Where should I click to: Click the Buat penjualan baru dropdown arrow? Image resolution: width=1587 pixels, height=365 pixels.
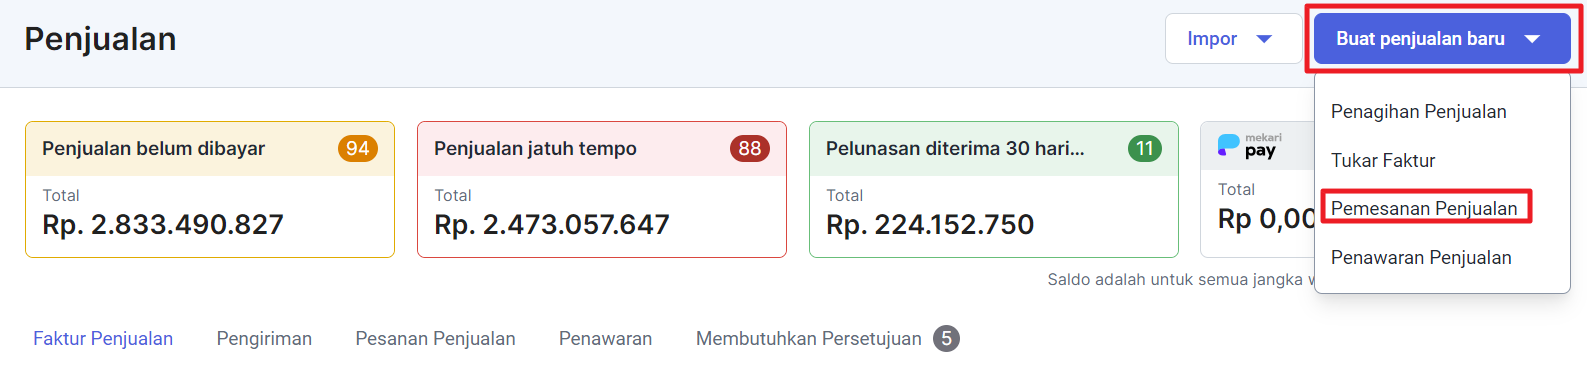point(1532,39)
